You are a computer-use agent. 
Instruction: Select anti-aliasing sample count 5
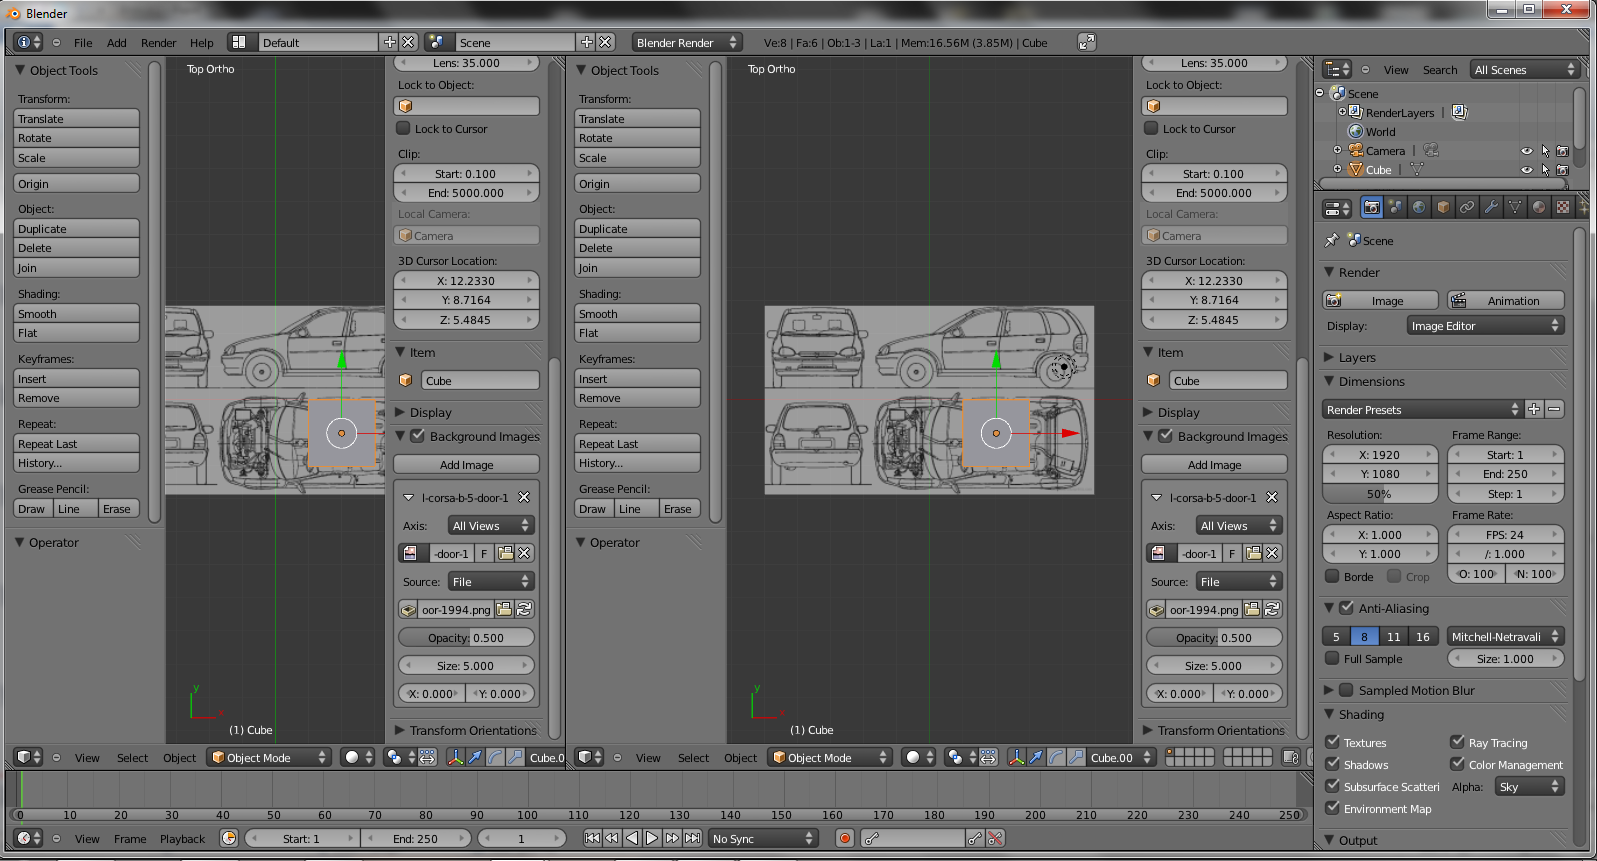[x=1336, y=636]
